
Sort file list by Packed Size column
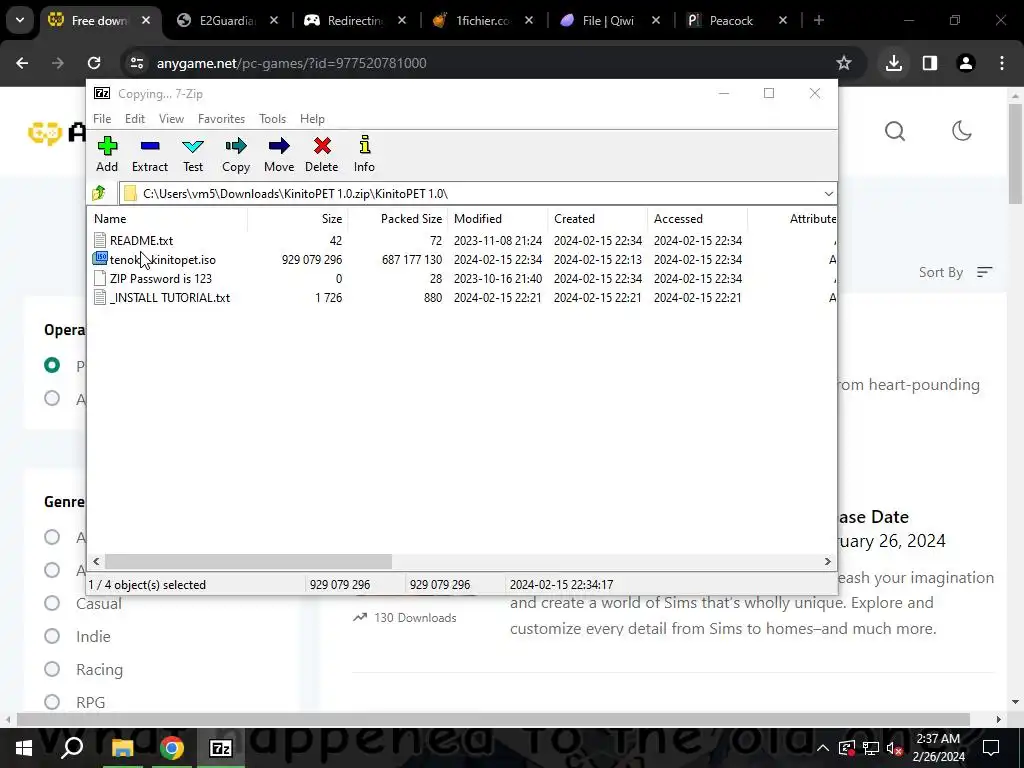click(x=398, y=219)
